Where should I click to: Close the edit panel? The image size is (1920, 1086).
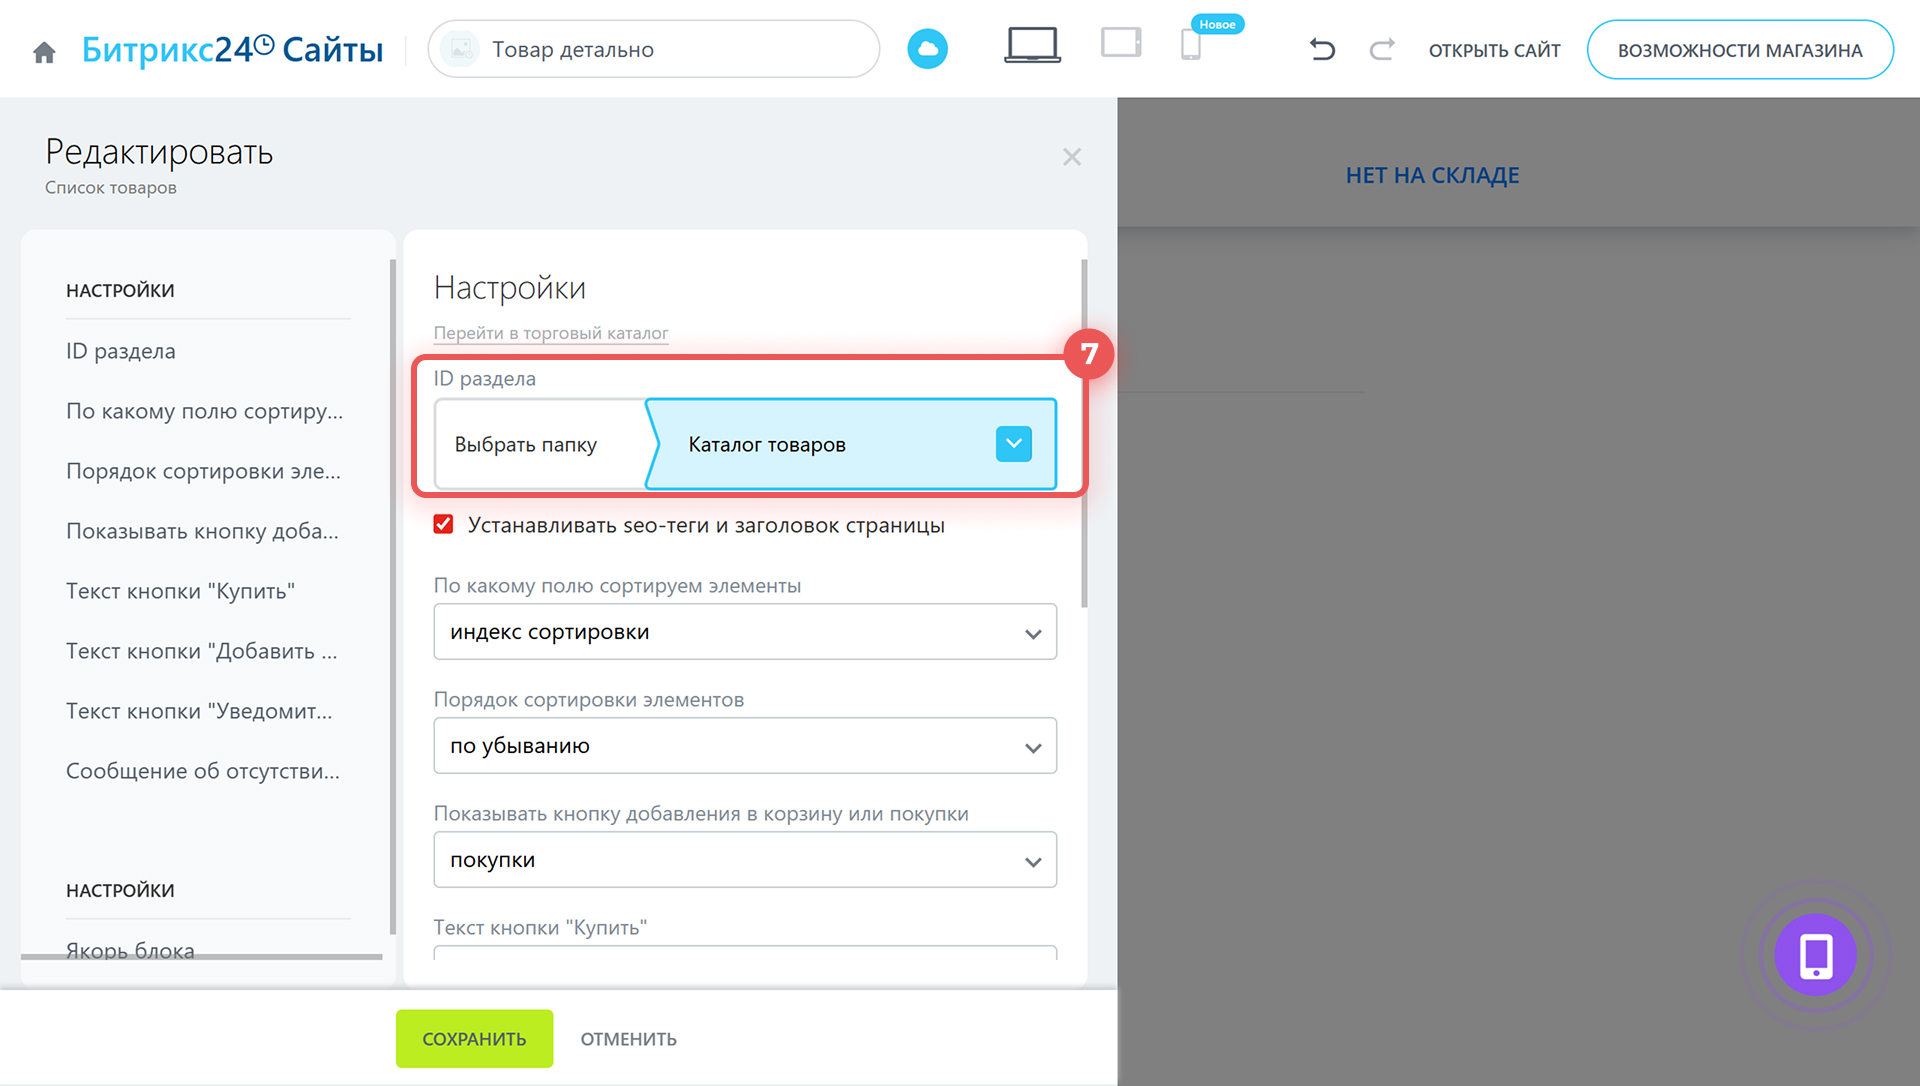(x=1072, y=157)
